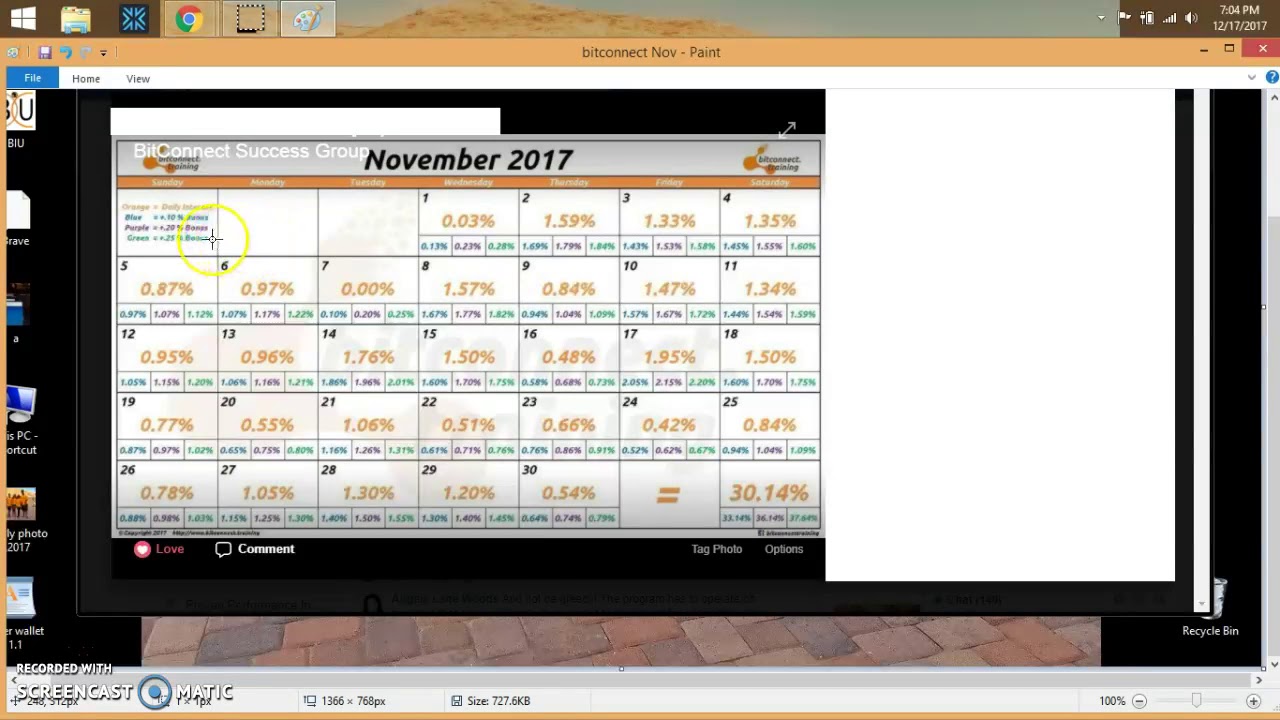Open the Windows Start button
The height and width of the screenshot is (720, 1280).
click(22, 18)
